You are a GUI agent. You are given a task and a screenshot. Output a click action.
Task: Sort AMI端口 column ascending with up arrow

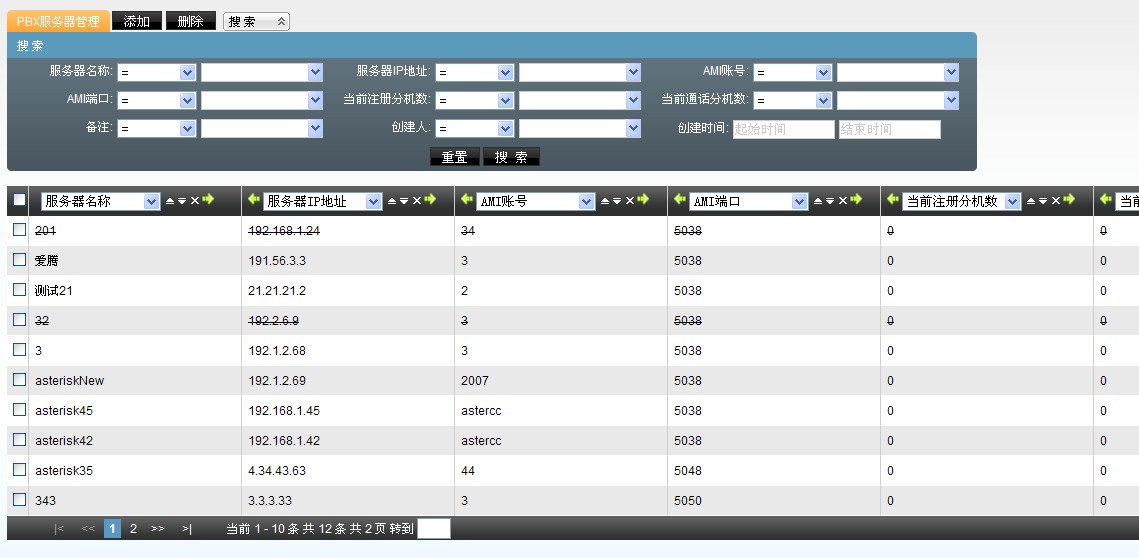[x=817, y=201]
